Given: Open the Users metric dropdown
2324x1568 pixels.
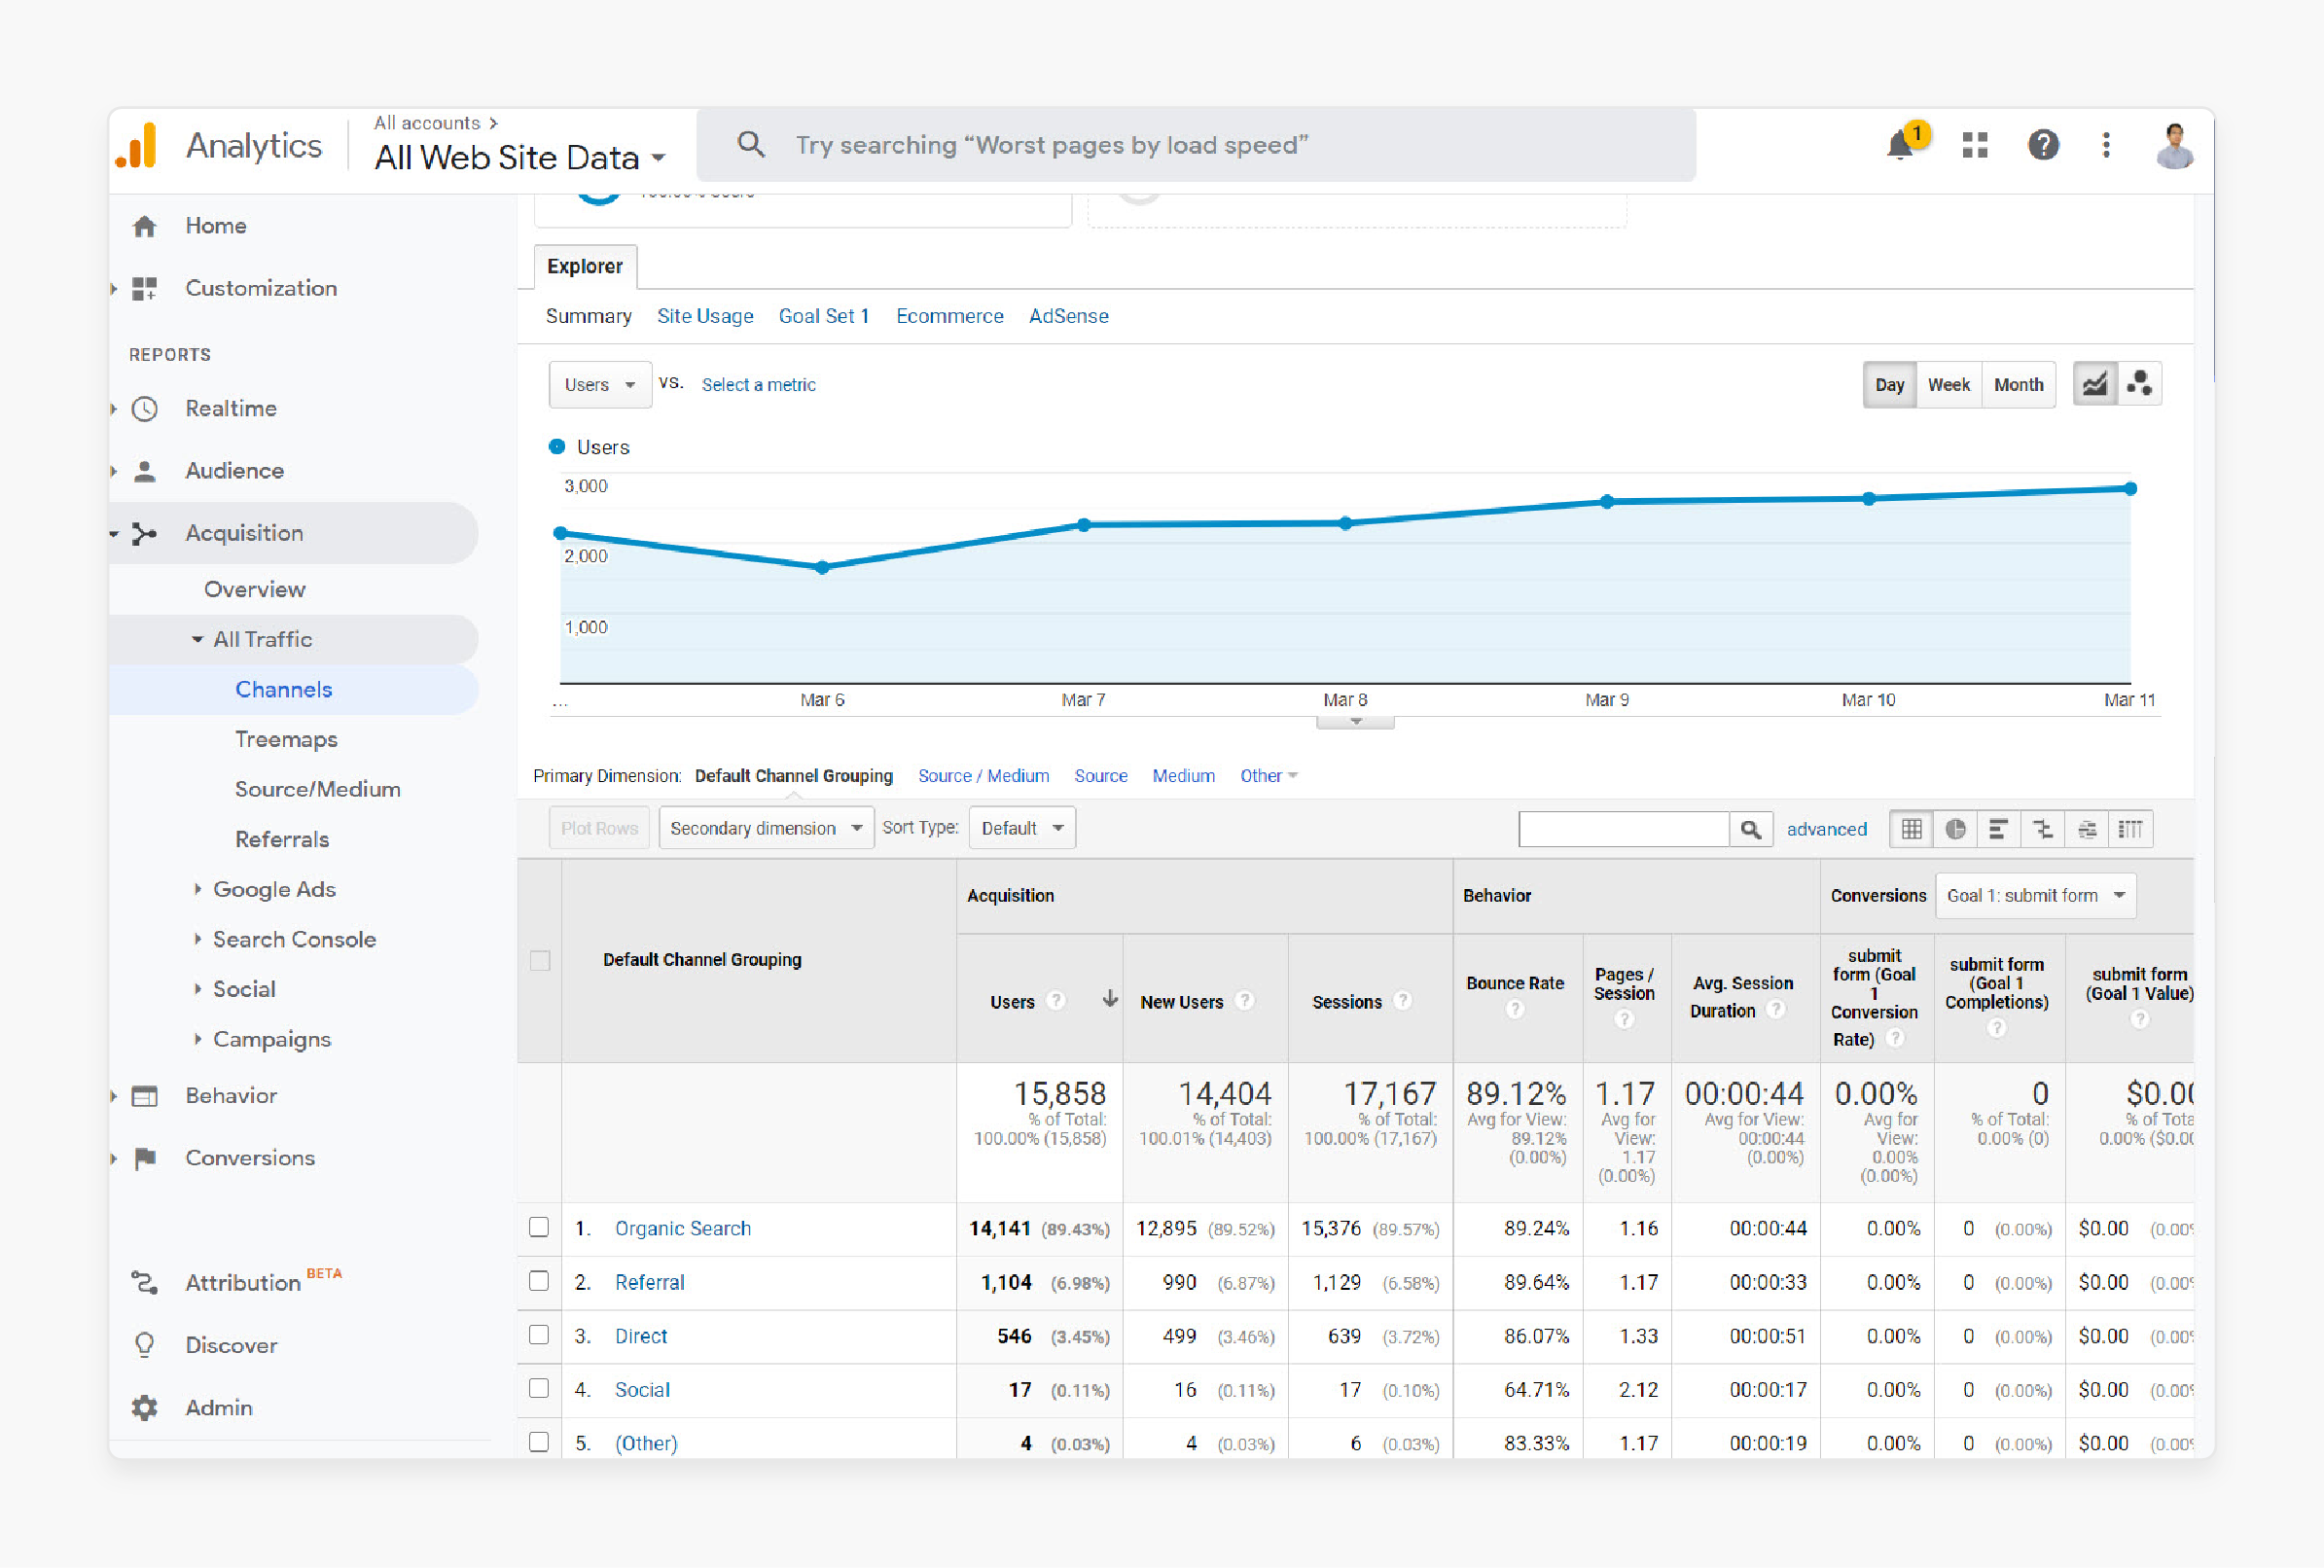Looking at the screenshot, I should click(600, 385).
